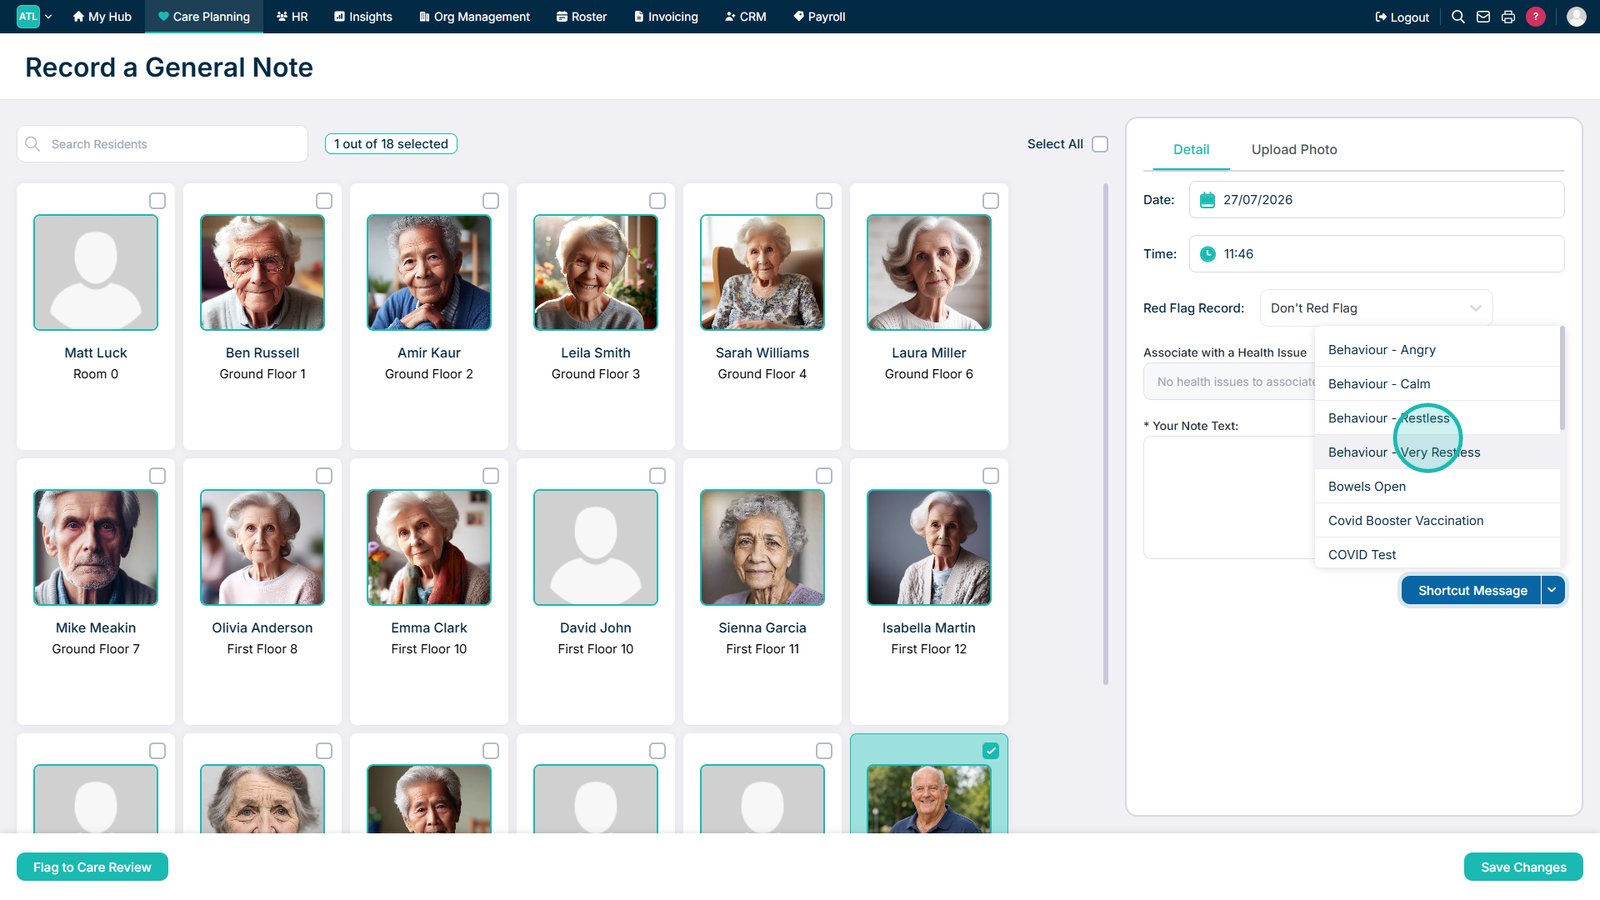Open the time picker clock icon
Image resolution: width=1600 pixels, height=900 pixels.
1207,254
